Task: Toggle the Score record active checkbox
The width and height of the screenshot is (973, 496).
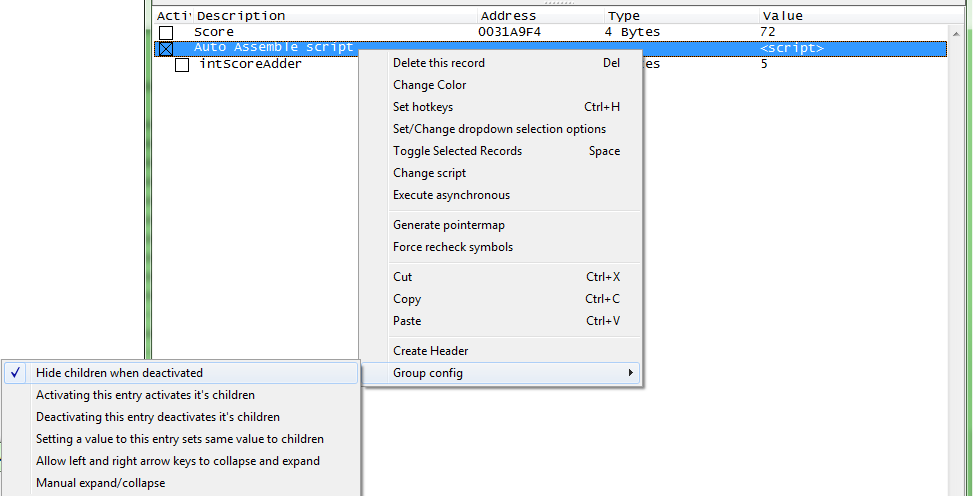Action: (x=166, y=33)
